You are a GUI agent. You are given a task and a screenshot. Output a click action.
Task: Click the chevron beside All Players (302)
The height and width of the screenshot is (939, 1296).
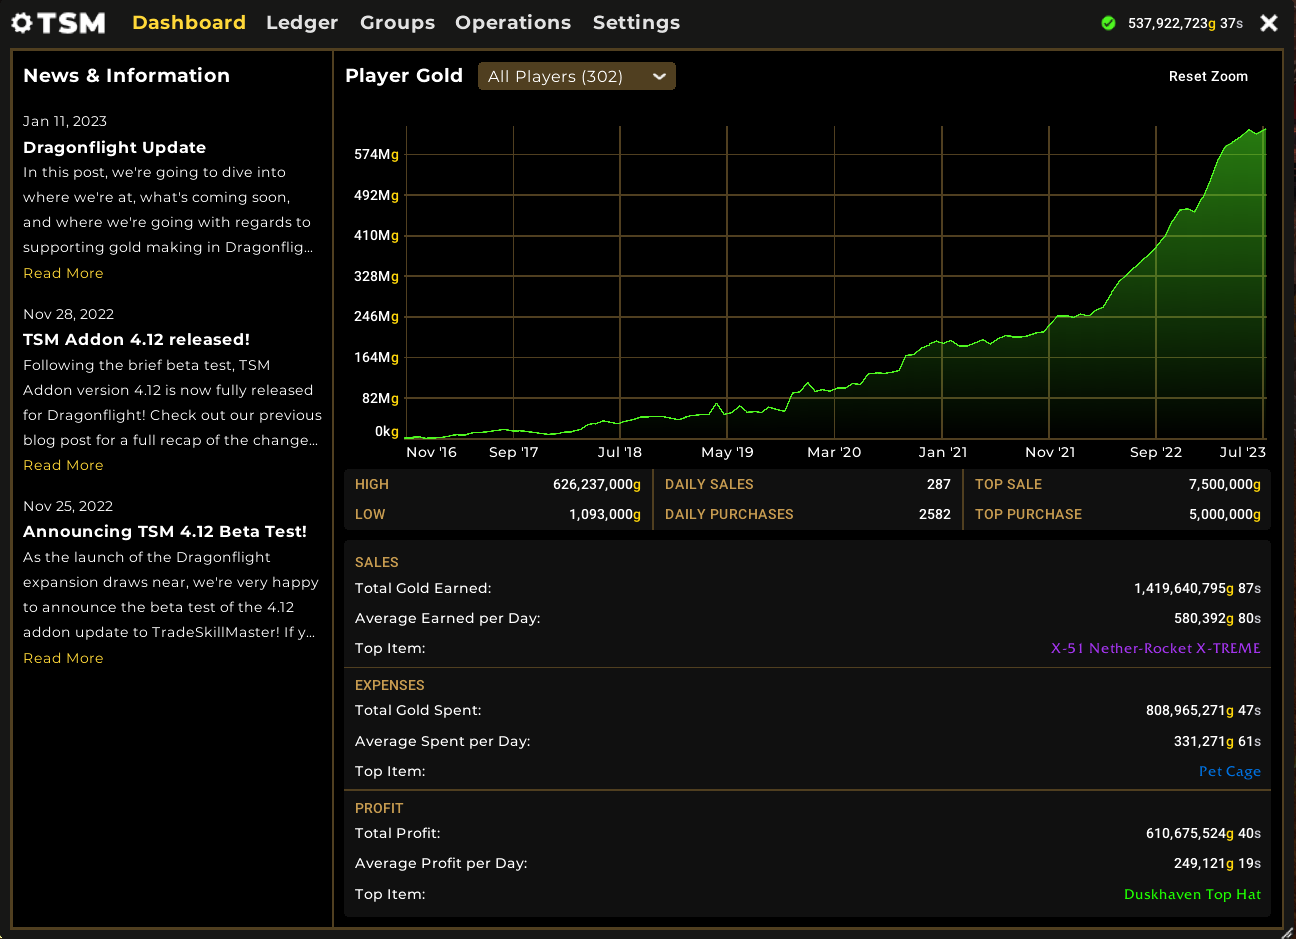(x=660, y=75)
